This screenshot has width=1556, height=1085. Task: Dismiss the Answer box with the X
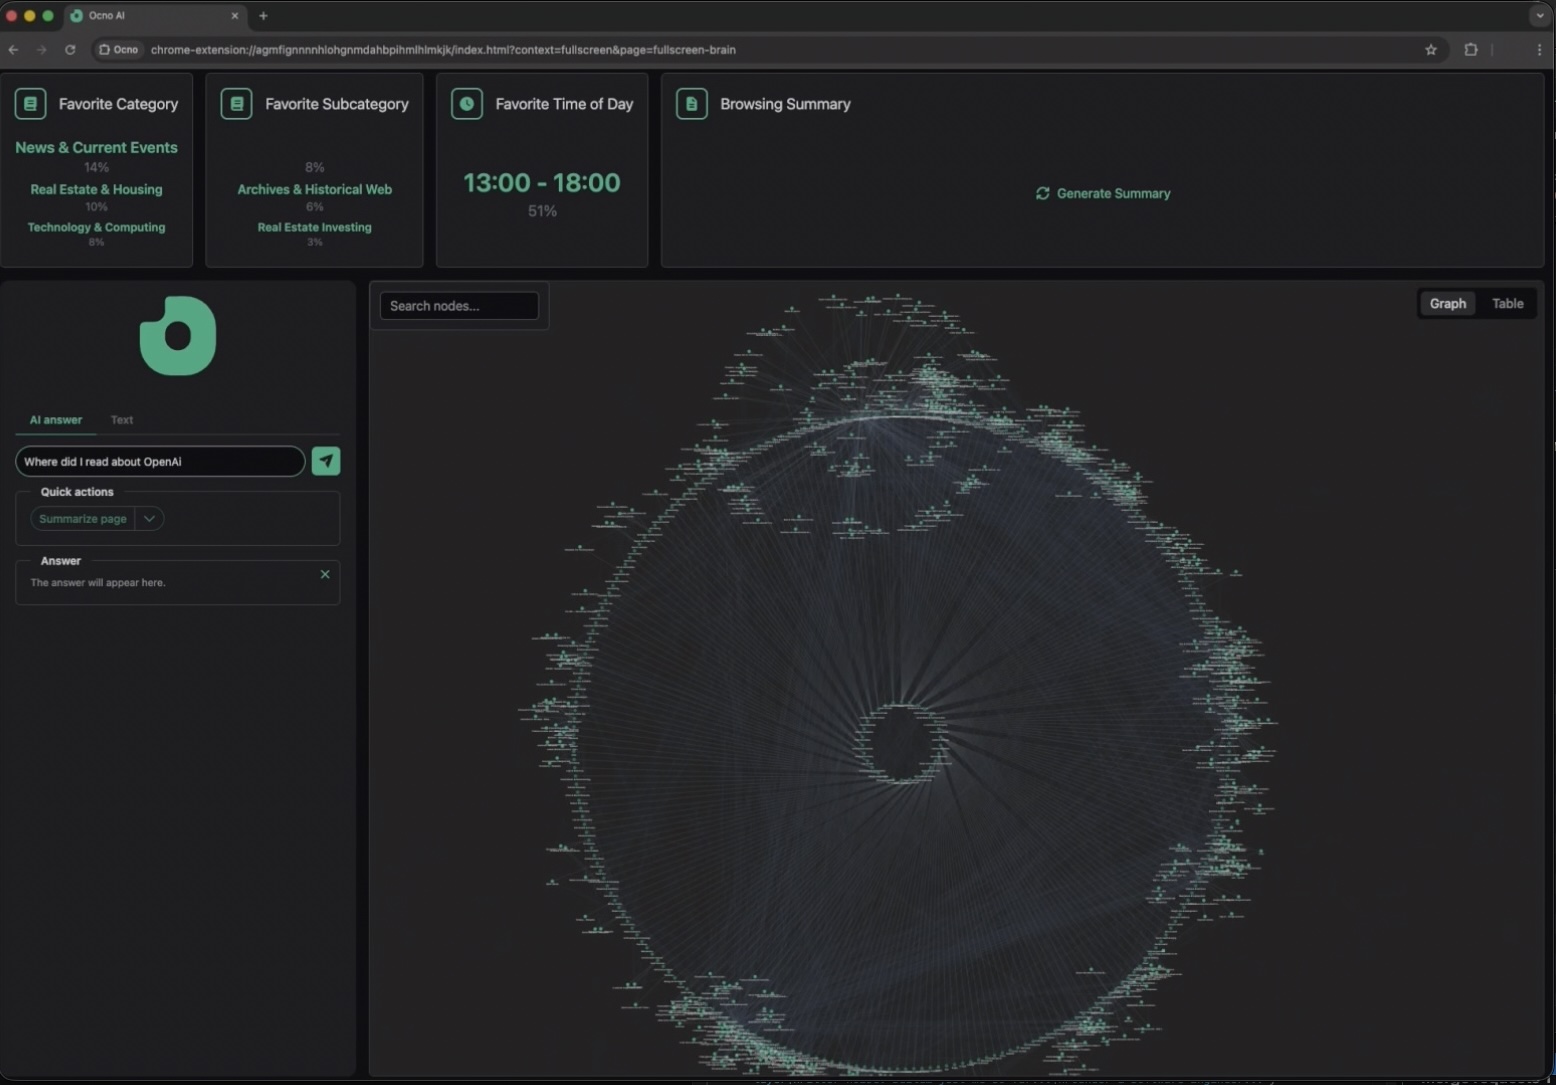(x=325, y=574)
